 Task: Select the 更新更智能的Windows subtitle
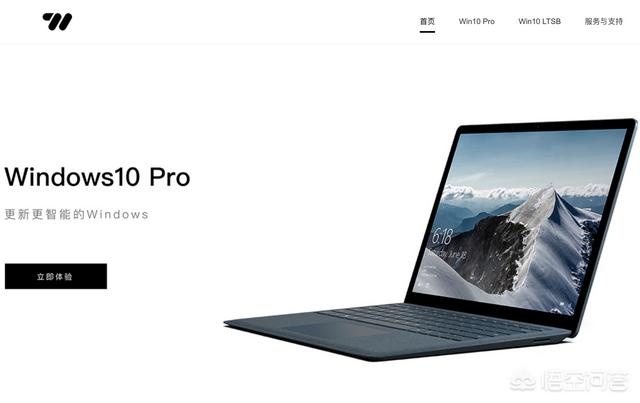tap(76, 214)
